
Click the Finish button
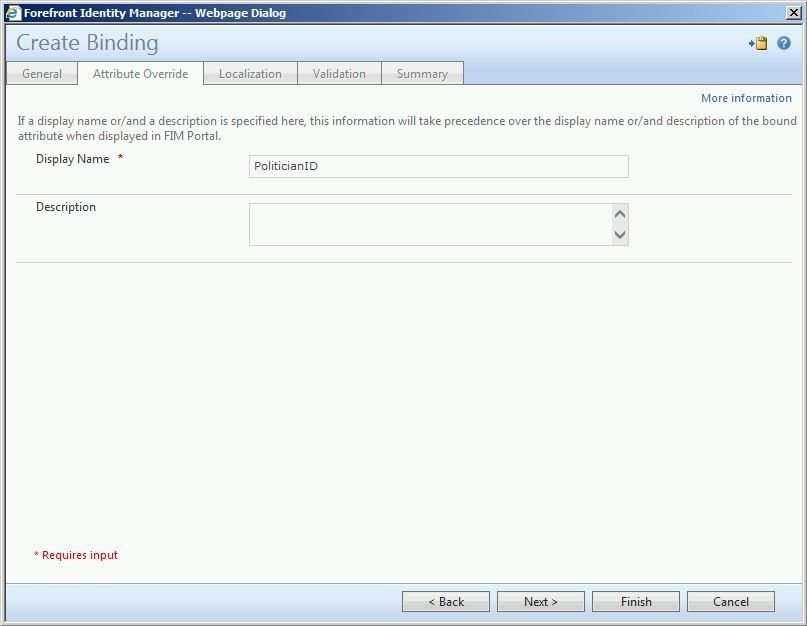(x=636, y=601)
